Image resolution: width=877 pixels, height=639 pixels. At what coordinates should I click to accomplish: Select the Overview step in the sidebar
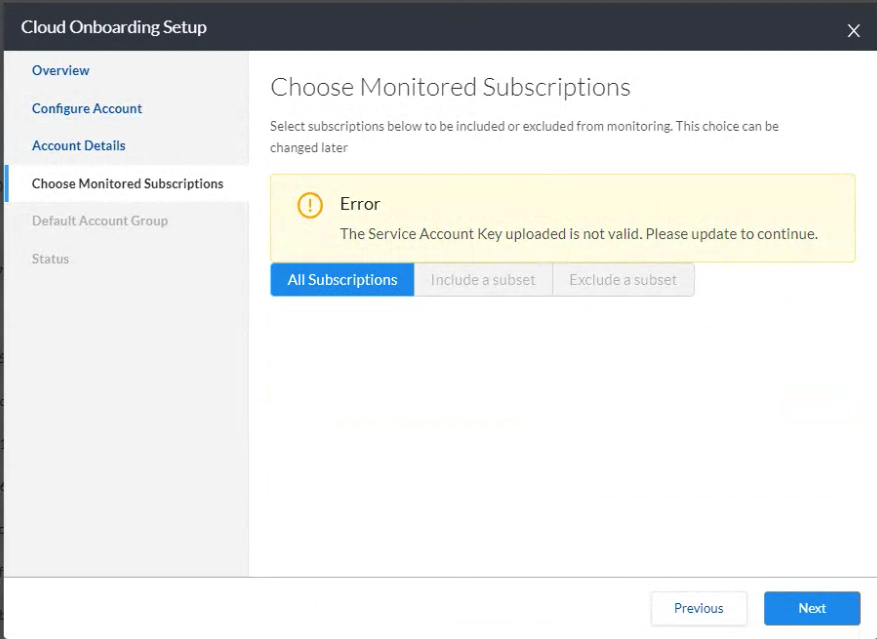tap(60, 70)
